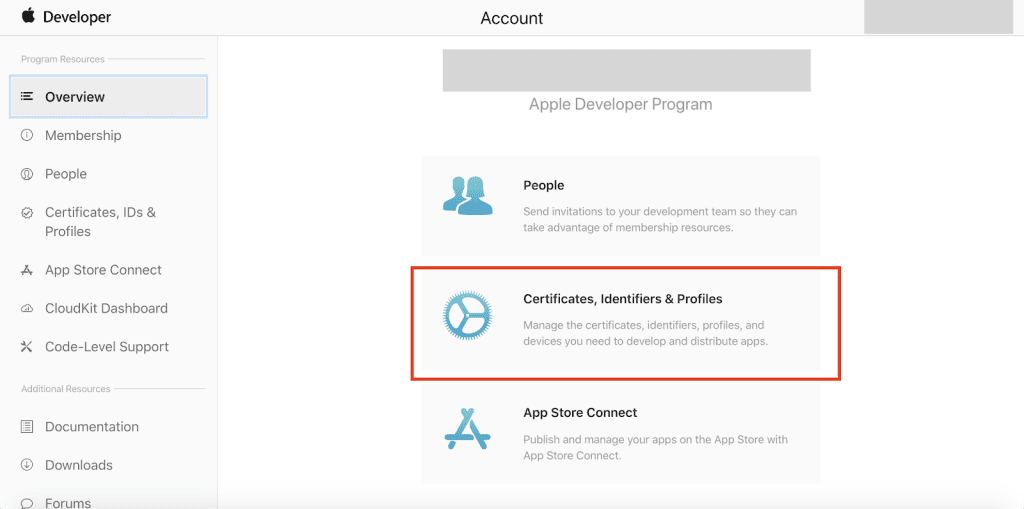Image resolution: width=1024 pixels, height=509 pixels.
Task: Click the Apple logo icon
Action: [27, 16]
